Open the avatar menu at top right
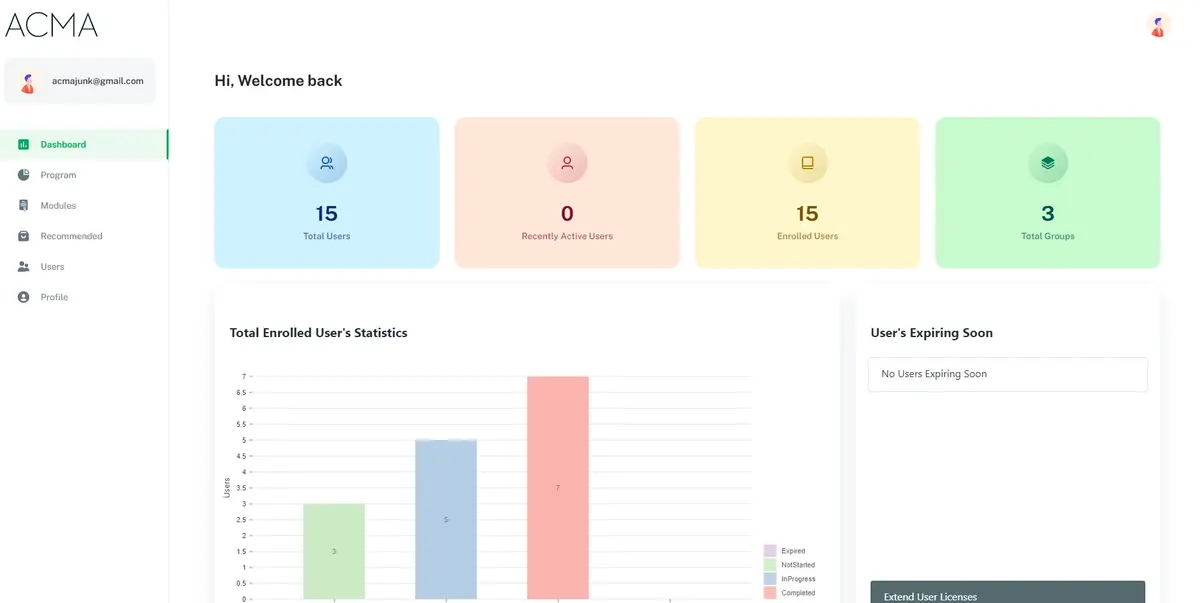1200x603 pixels. click(x=1158, y=26)
